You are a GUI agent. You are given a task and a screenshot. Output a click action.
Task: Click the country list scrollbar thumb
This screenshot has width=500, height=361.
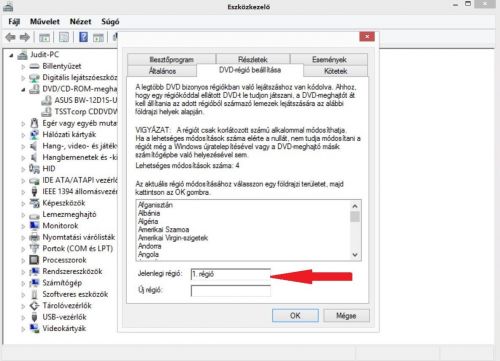[355, 217]
